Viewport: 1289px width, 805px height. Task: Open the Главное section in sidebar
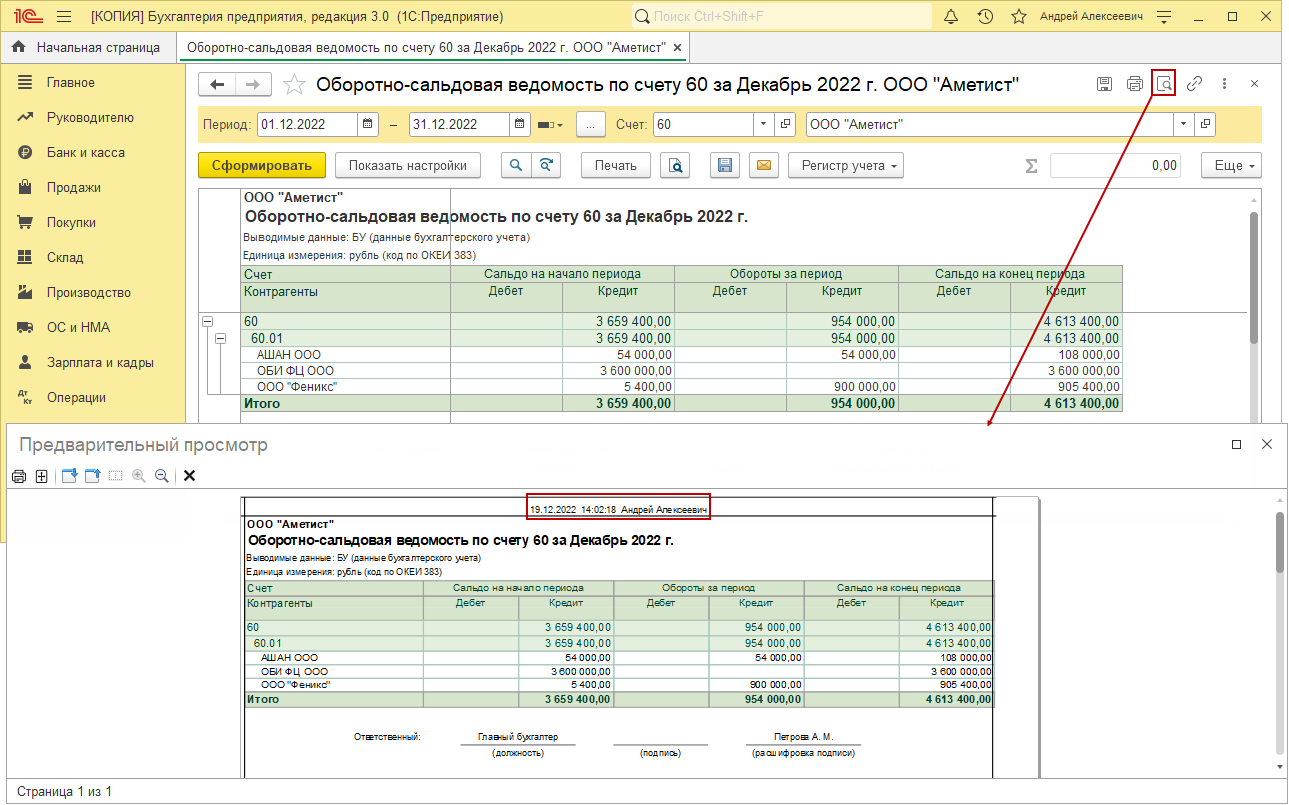tap(70, 82)
